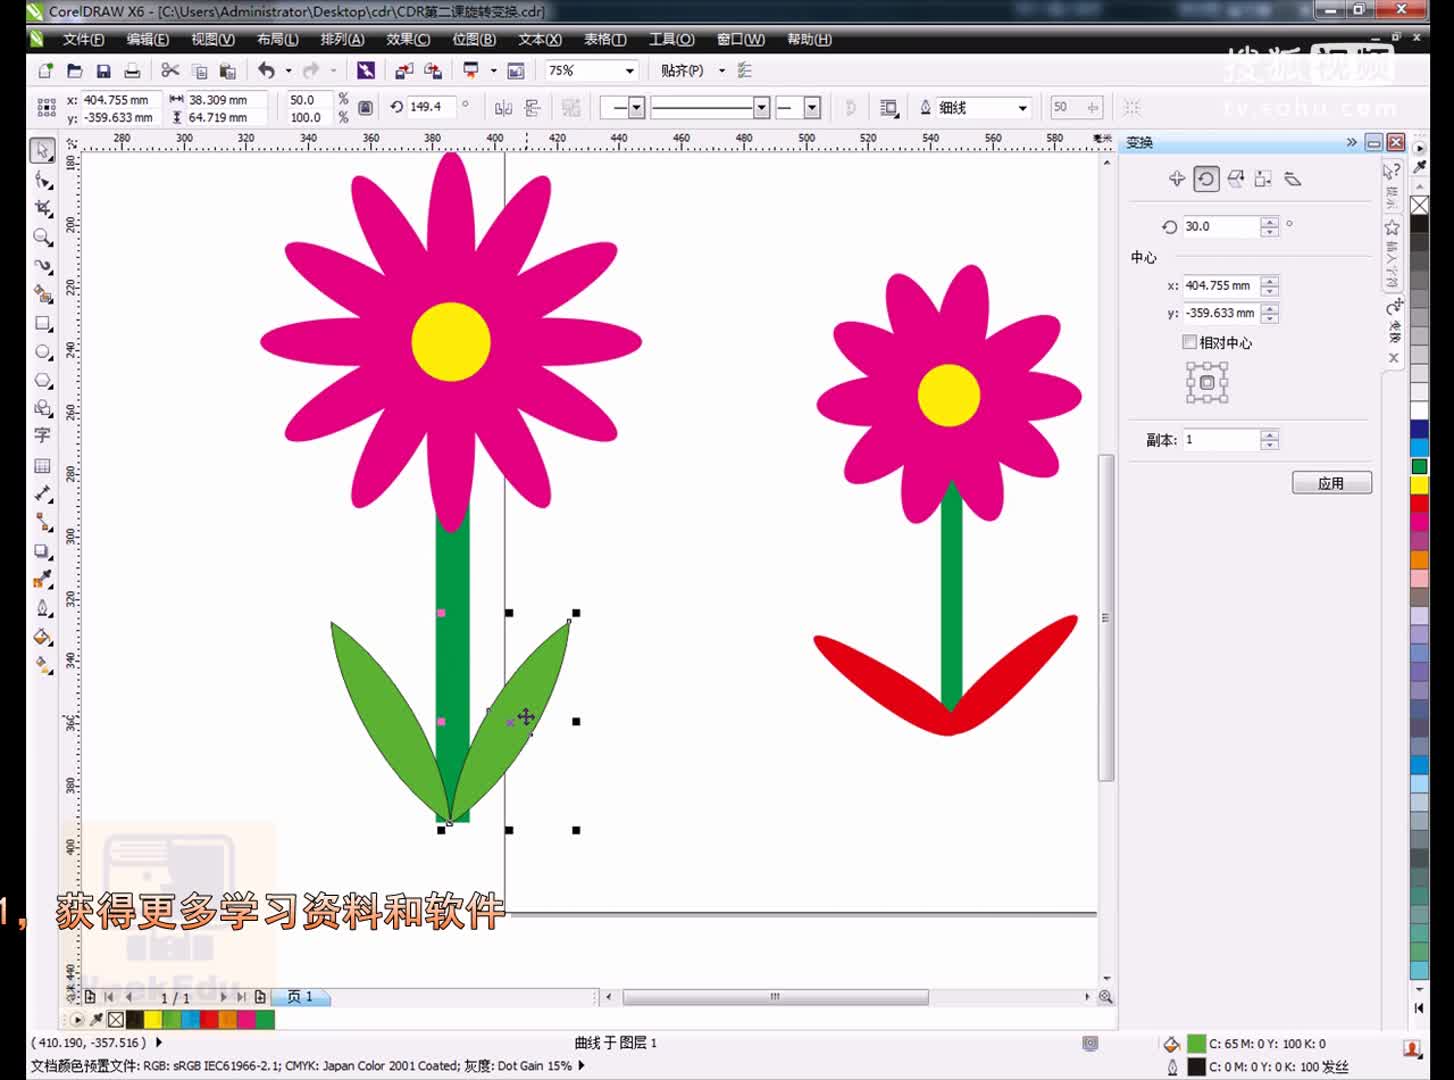The height and width of the screenshot is (1080, 1454).
Task: Select the Text tool (字)
Action: (42, 437)
